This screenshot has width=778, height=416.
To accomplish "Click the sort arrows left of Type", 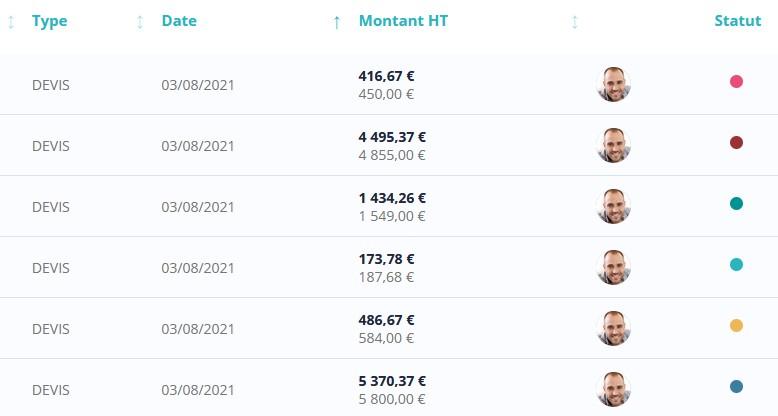I will point(11,22).
